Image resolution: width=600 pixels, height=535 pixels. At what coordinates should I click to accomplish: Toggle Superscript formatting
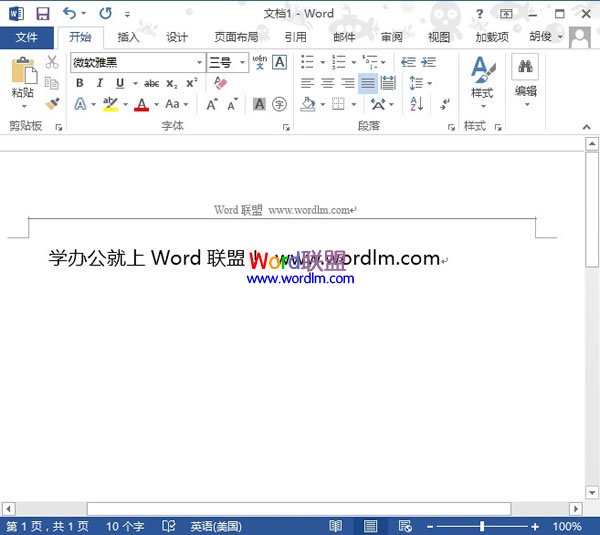point(192,83)
